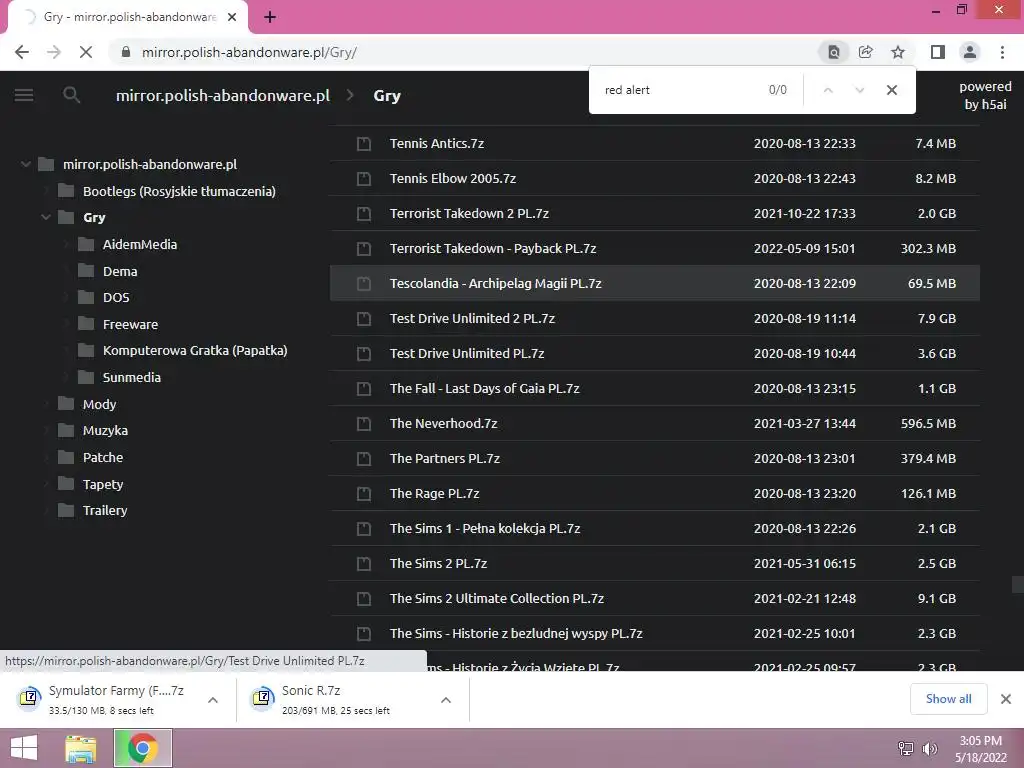
Task: Download The Rage PL.7z
Action: (434, 494)
